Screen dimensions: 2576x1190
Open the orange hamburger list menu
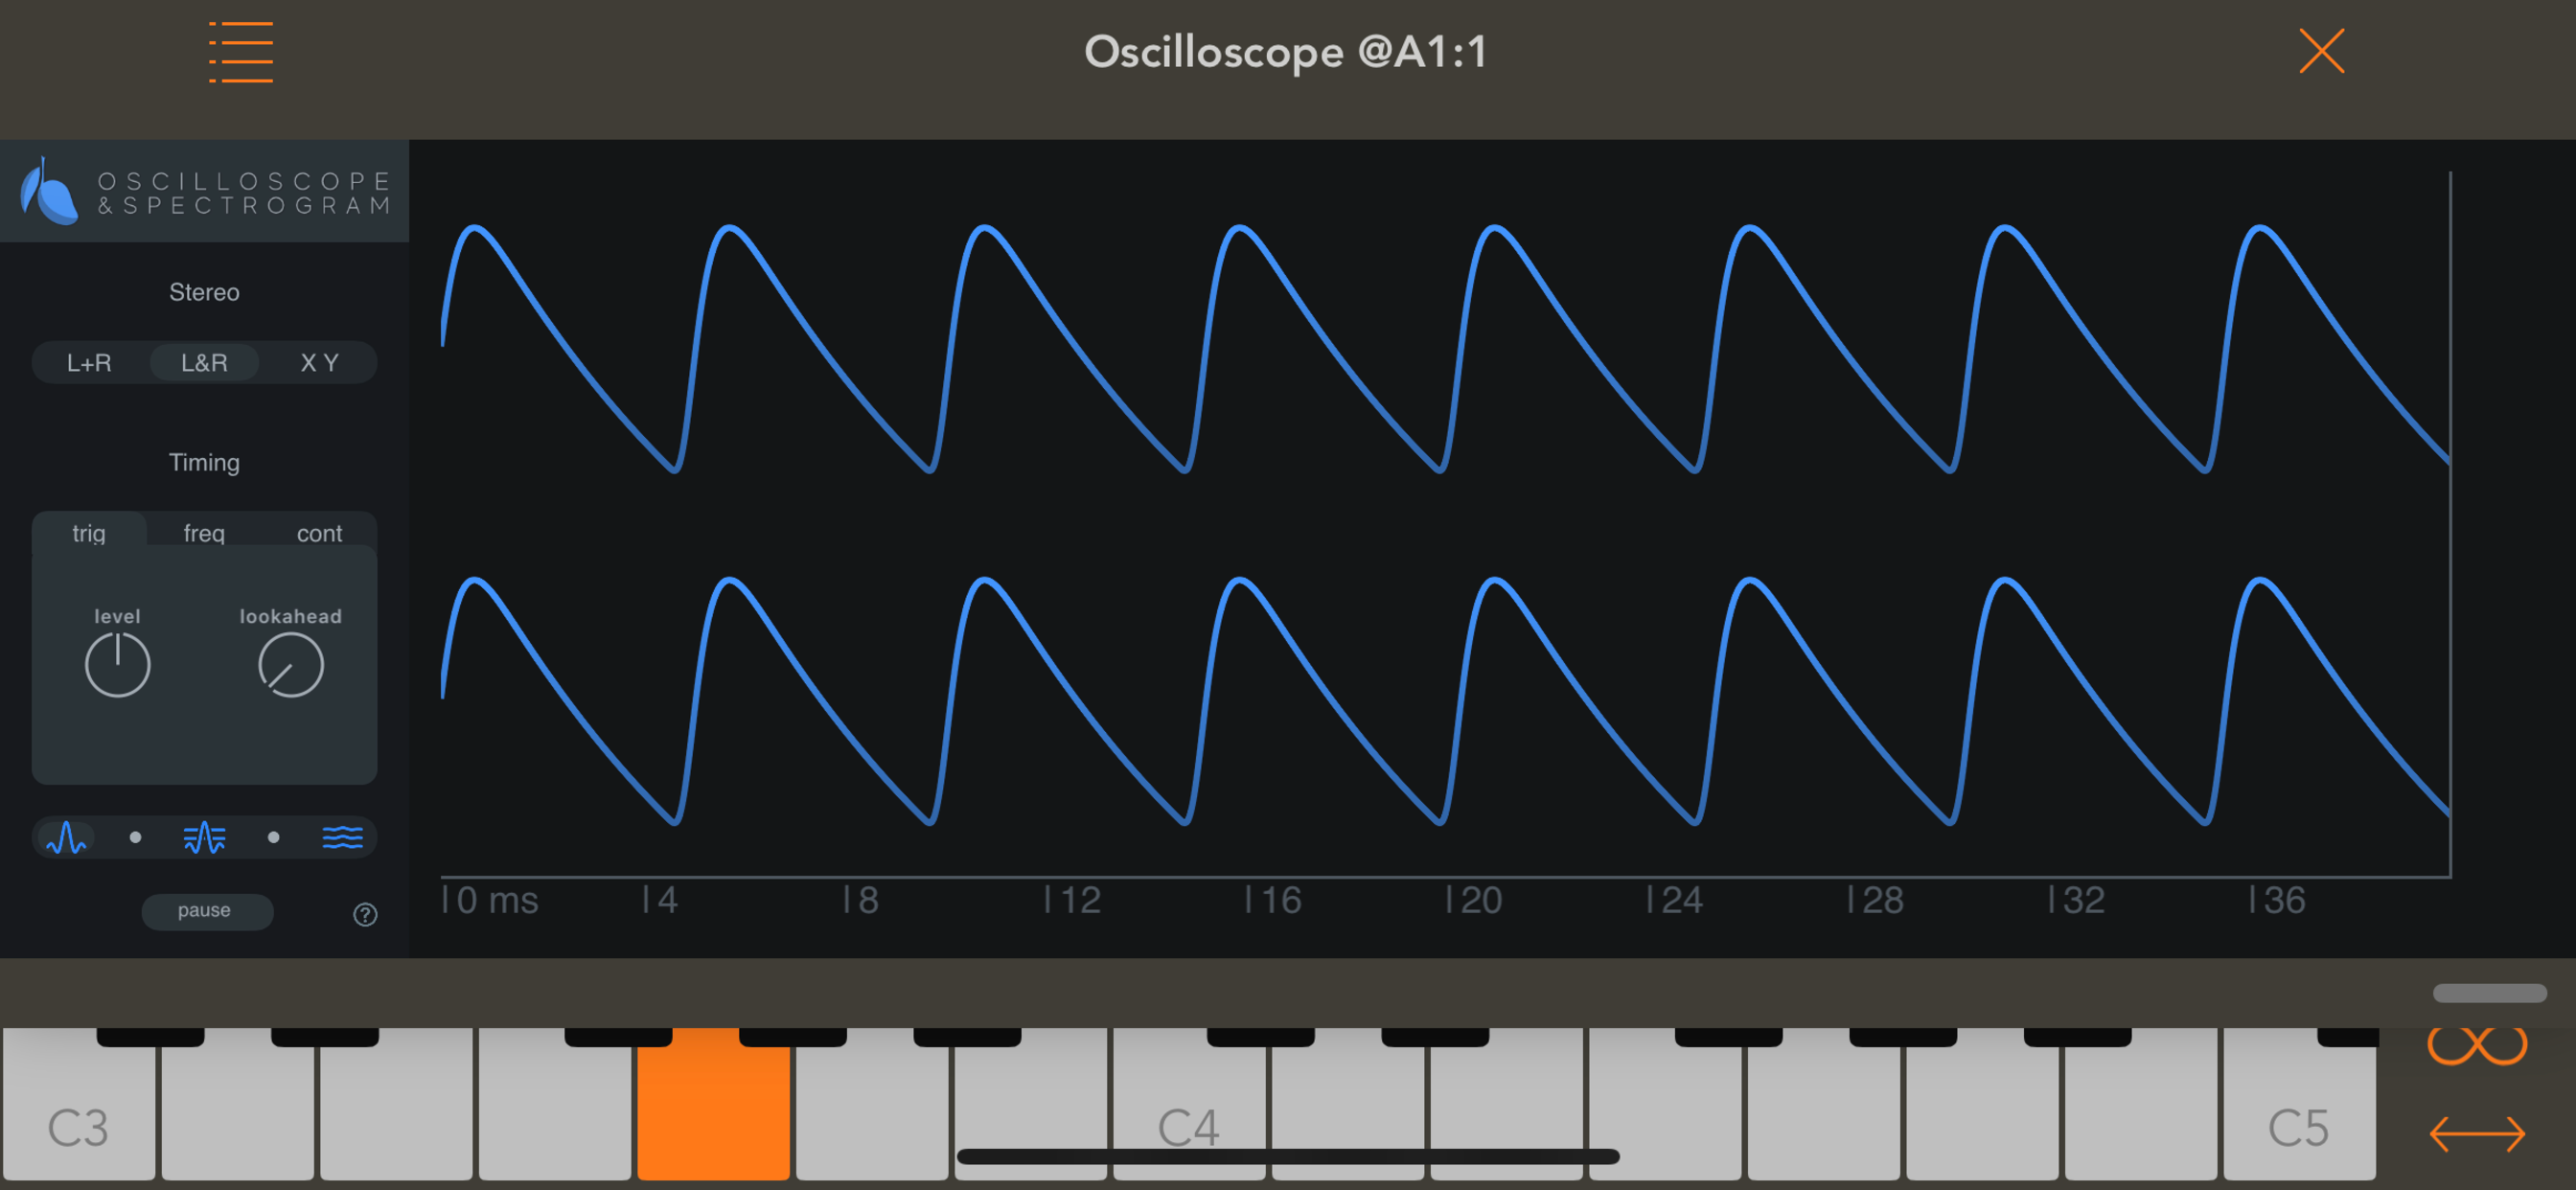point(241,52)
